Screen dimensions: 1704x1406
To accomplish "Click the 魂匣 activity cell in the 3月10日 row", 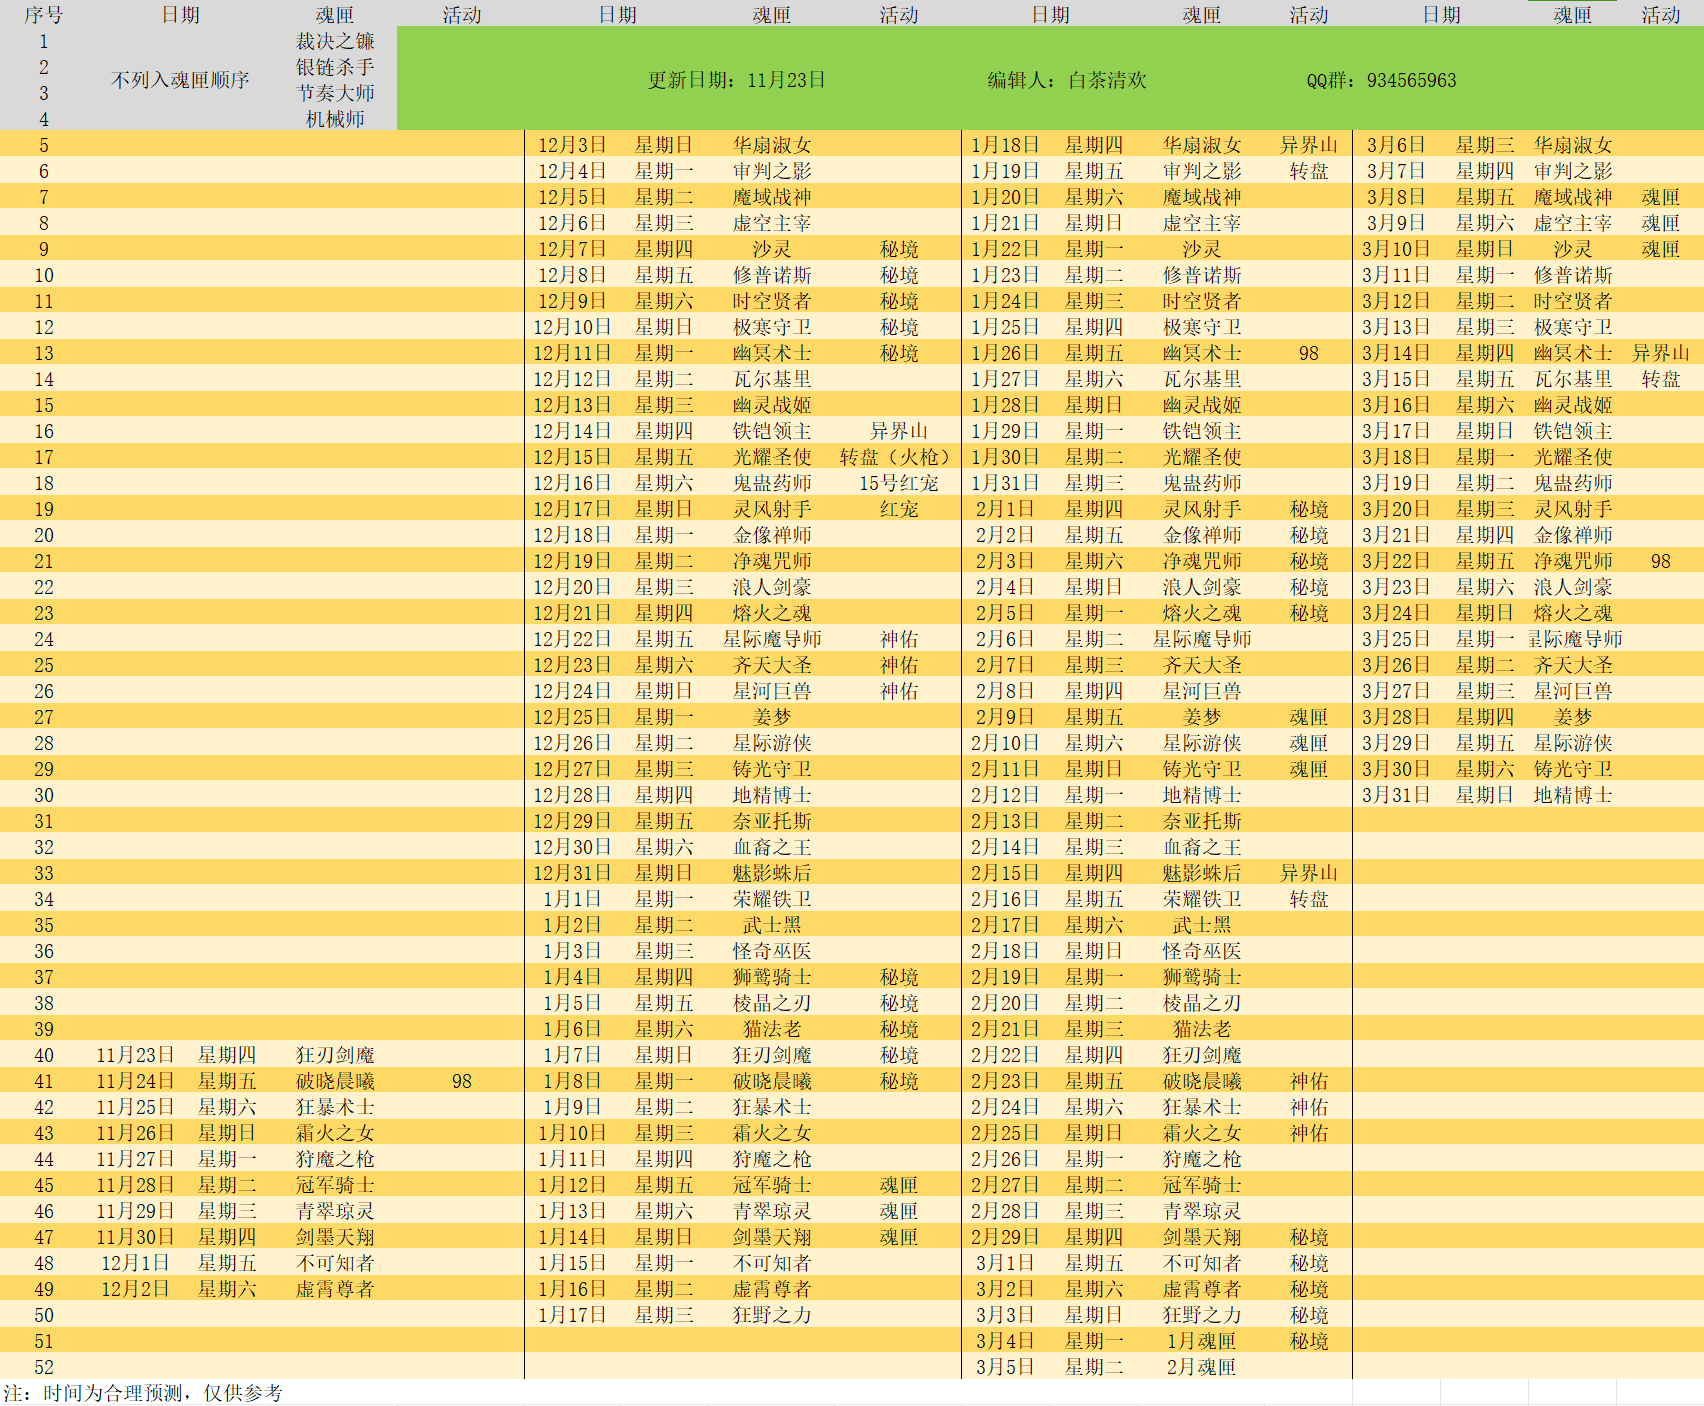I will [x=1660, y=249].
